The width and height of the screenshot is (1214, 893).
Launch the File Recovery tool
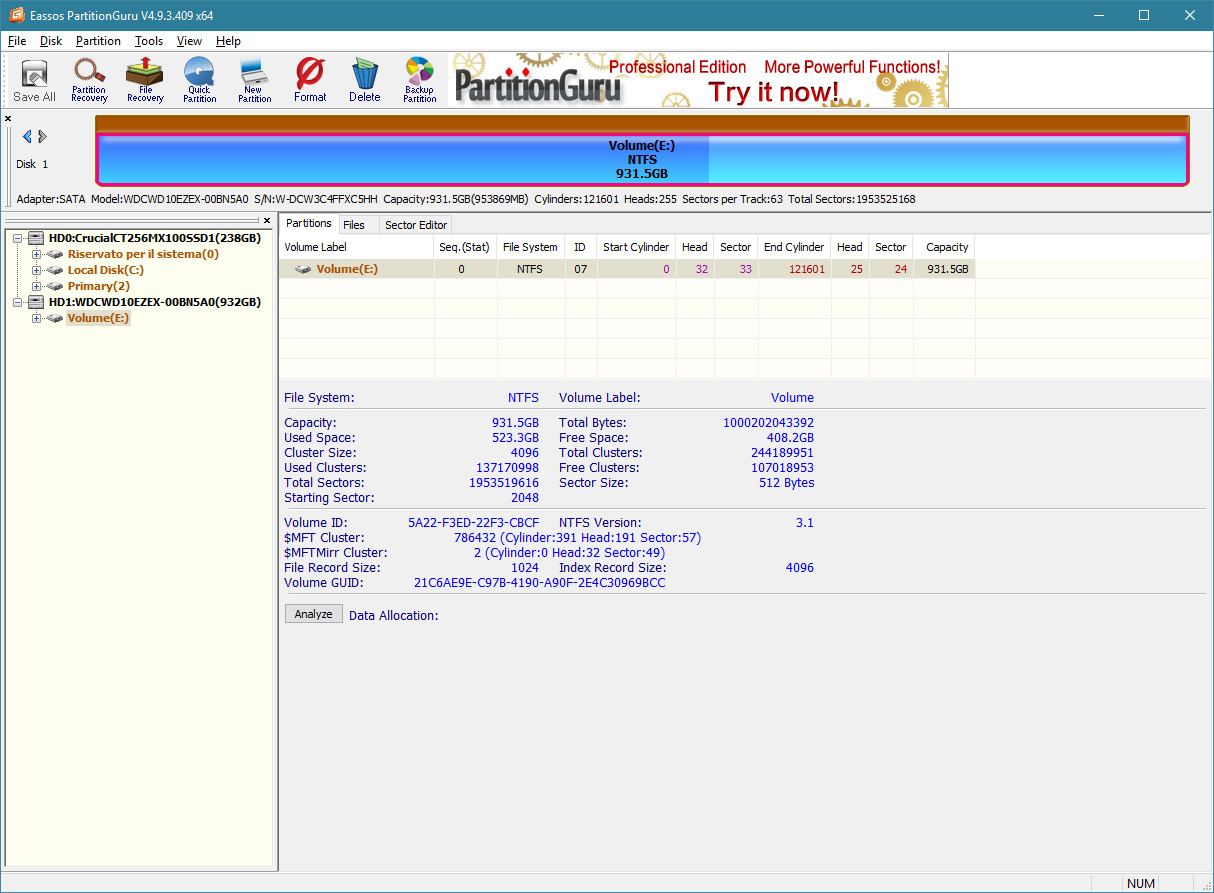[x=145, y=80]
